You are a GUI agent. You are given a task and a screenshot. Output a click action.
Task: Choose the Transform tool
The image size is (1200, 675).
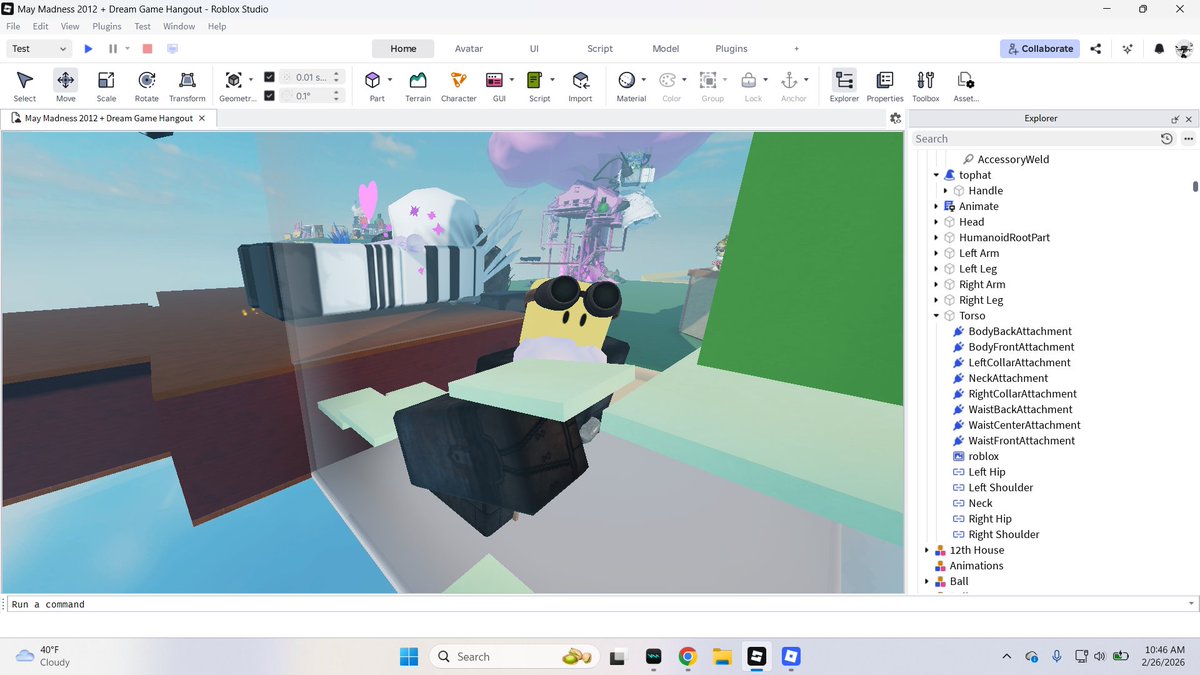point(187,86)
